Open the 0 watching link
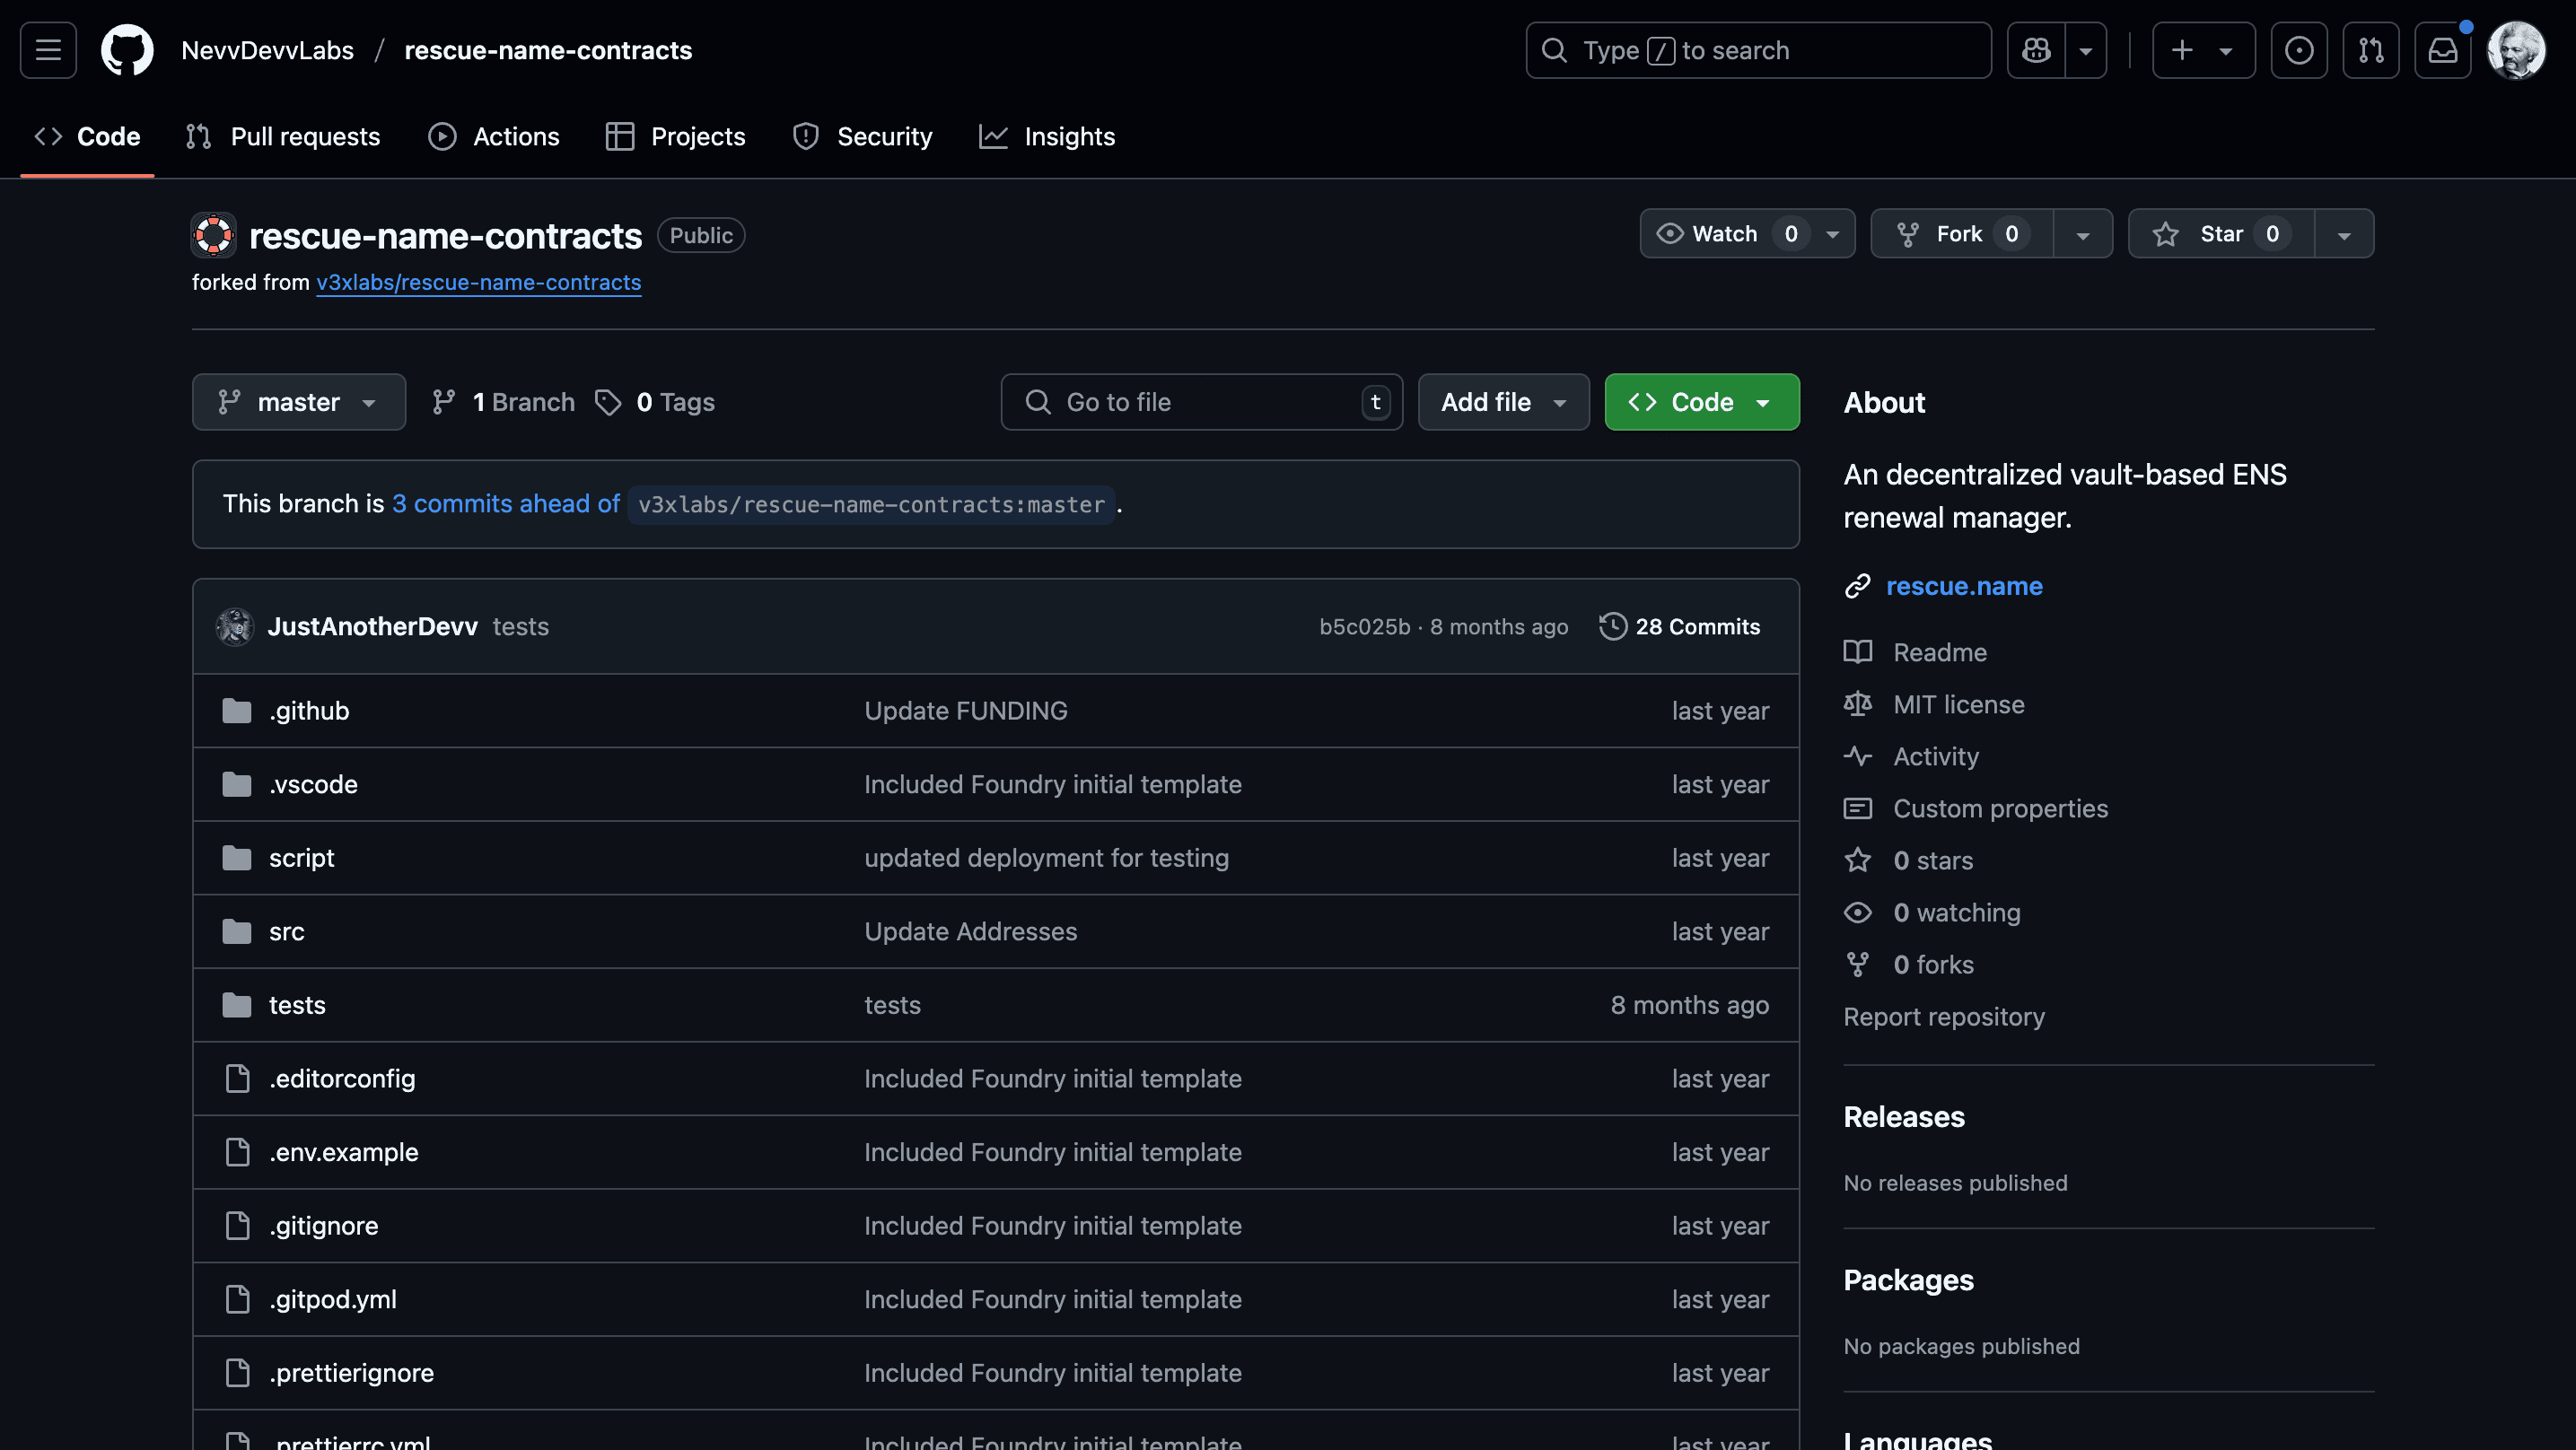The image size is (2576, 1450). [1956, 913]
